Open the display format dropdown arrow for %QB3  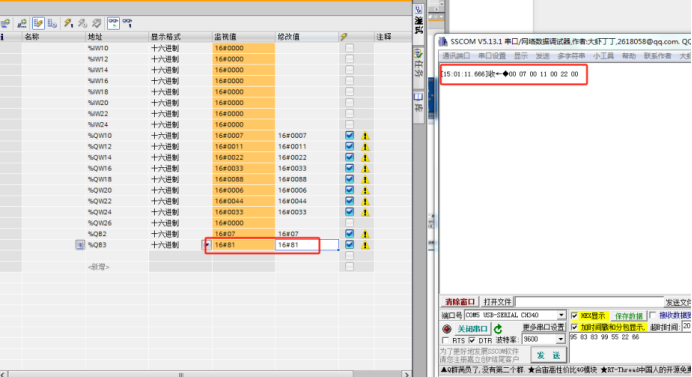point(207,245)
